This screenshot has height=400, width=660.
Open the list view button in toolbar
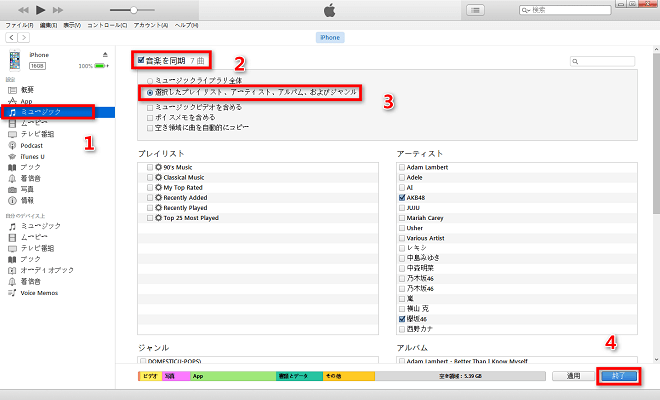pyautogui.click(x=475, y=10)
